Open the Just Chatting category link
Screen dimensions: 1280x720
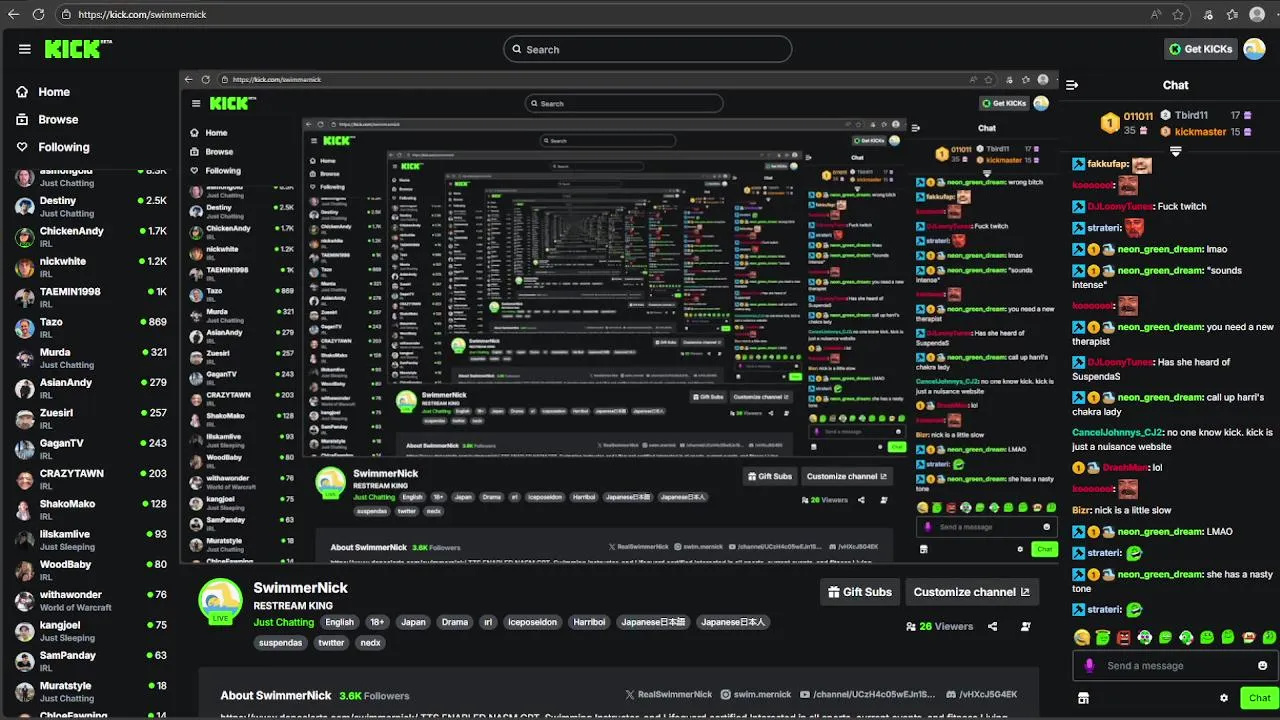[x=284, y=622]
